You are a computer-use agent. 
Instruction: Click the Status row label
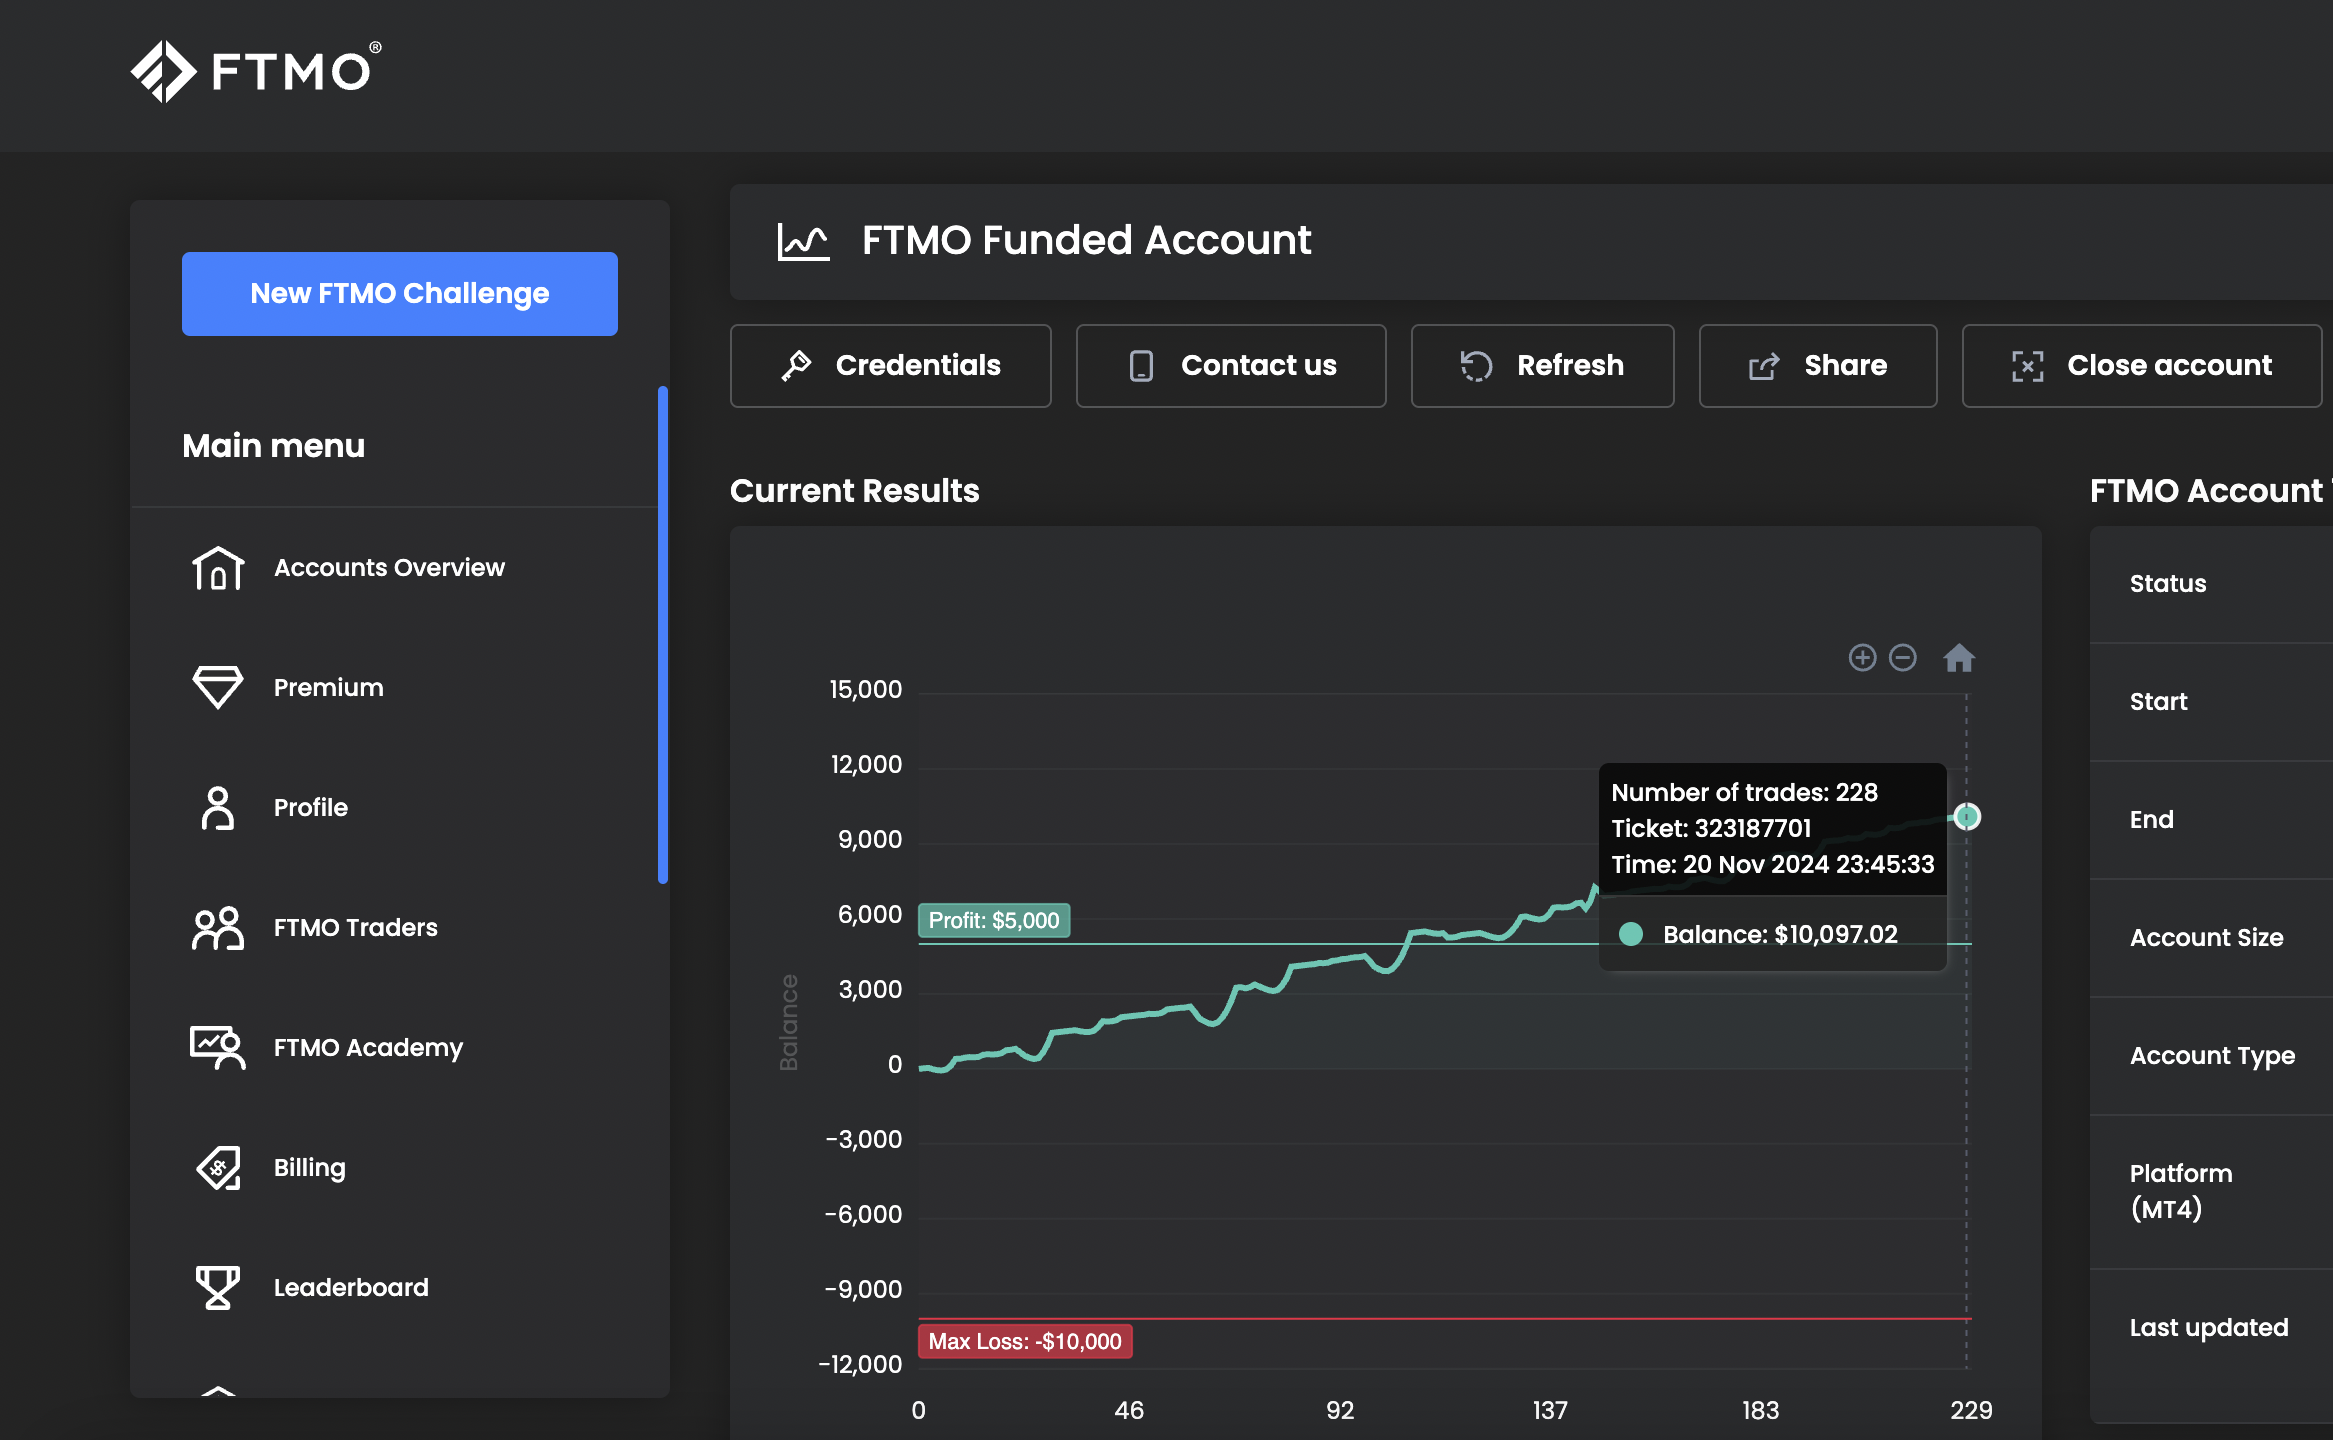[2168, 584]
